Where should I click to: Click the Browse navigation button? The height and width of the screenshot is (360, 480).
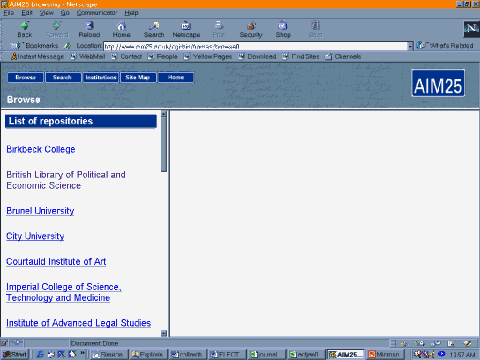pyautogui.click(x=26, y=77)
